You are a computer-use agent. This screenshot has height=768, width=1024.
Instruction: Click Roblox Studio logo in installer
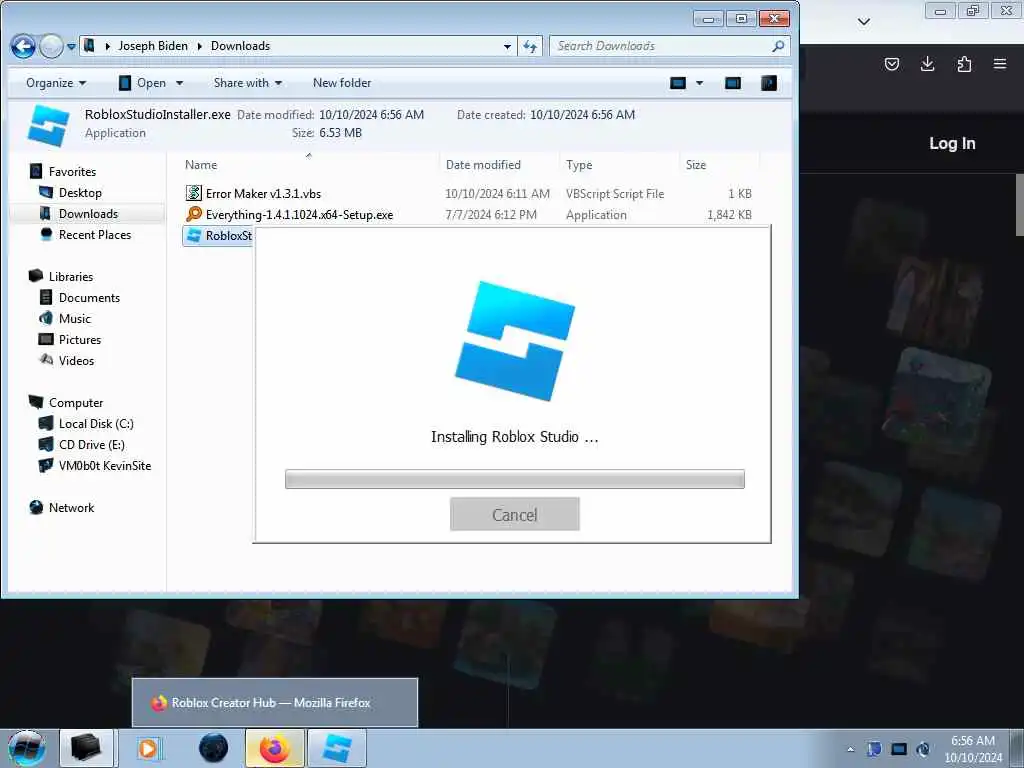[x=515, y=341]
